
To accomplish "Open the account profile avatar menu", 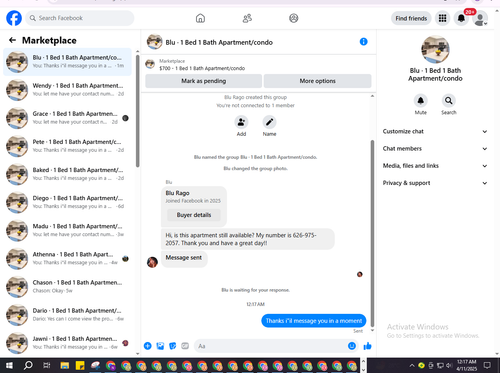I will pyautogui.click(x=480, y=18).
